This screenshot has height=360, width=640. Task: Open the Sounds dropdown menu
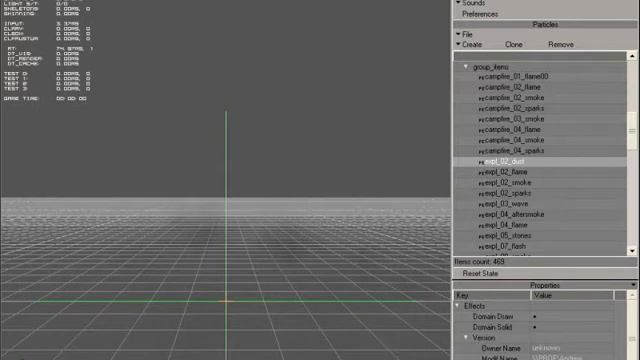click(470, 3)
